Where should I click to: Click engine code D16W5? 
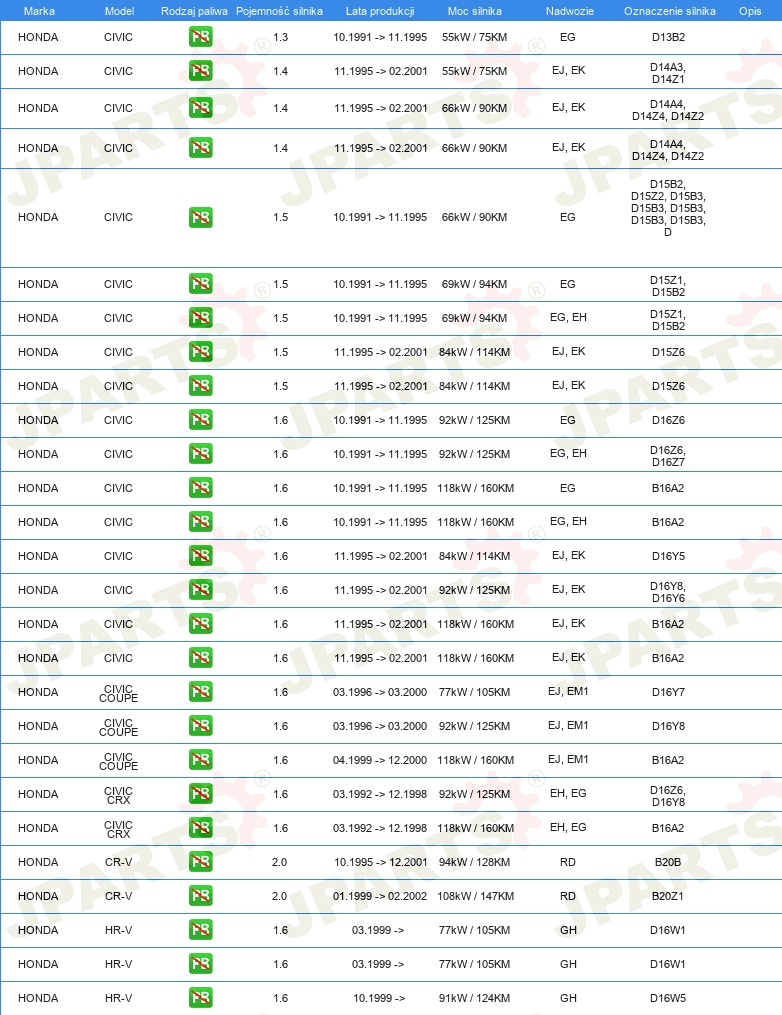(668, 998)
